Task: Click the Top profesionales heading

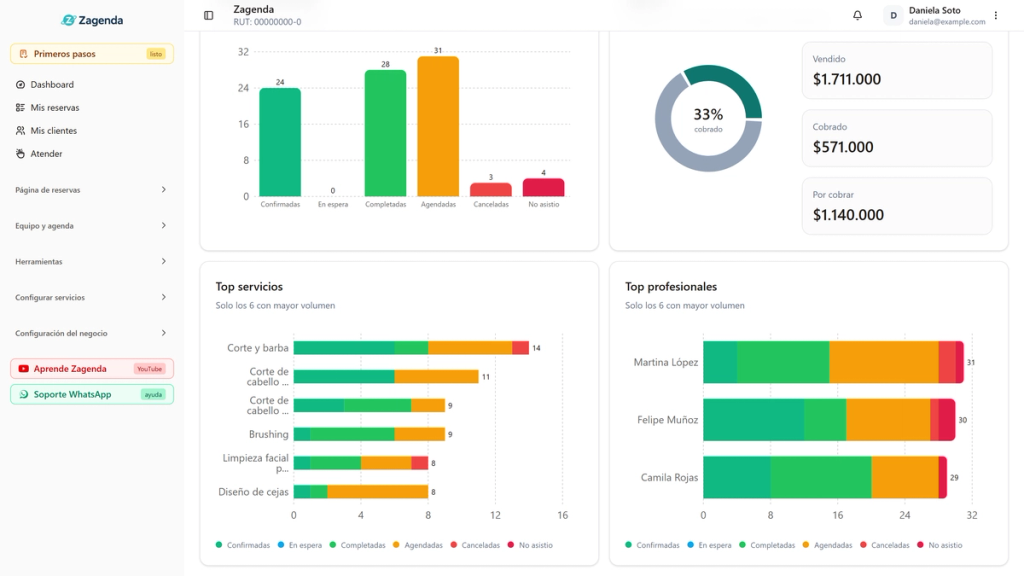Action: [671, 287]
